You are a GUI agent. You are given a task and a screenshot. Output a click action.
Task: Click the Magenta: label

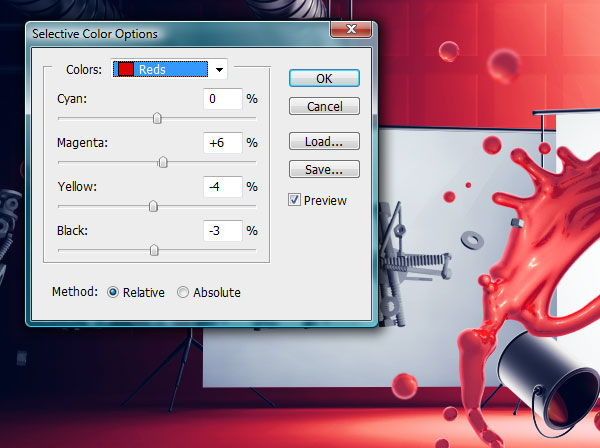[82, 143]
